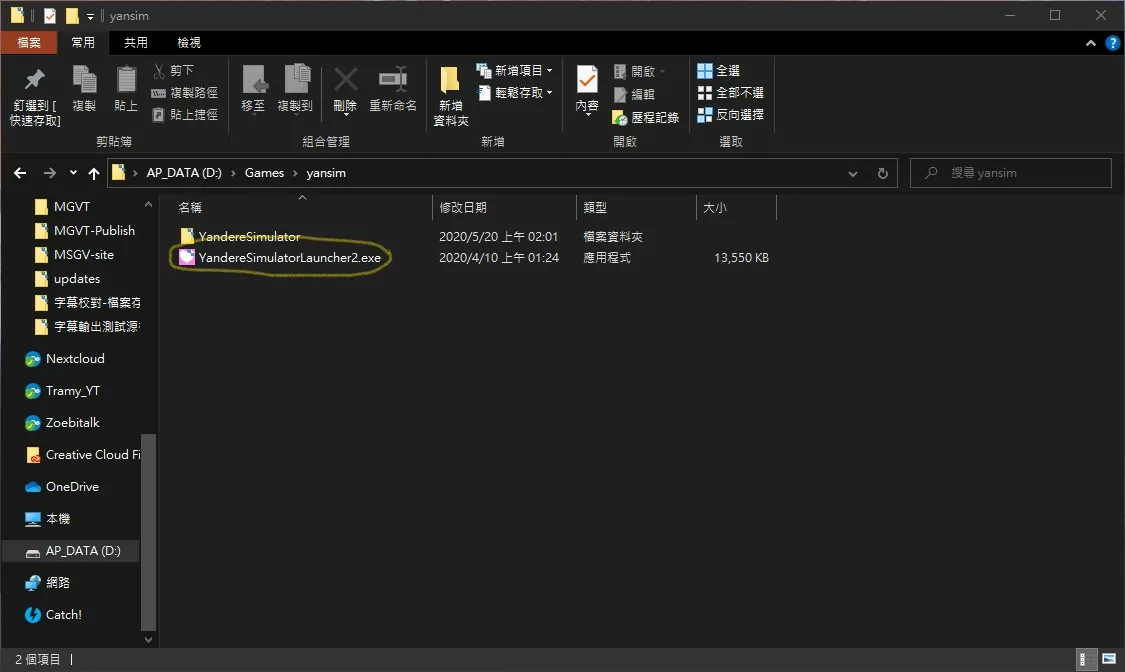Click Cut (剪下) scissors command
1125x672 pixels.
coord(173,70)
